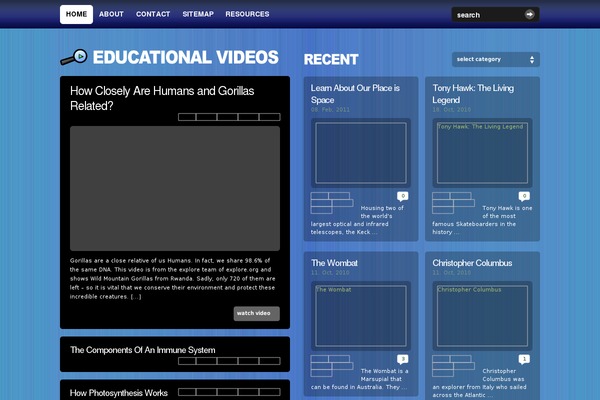This screenshot has height=400, width=600.
Task: Open Learn About Our Place is Space title
Action: 355,94
